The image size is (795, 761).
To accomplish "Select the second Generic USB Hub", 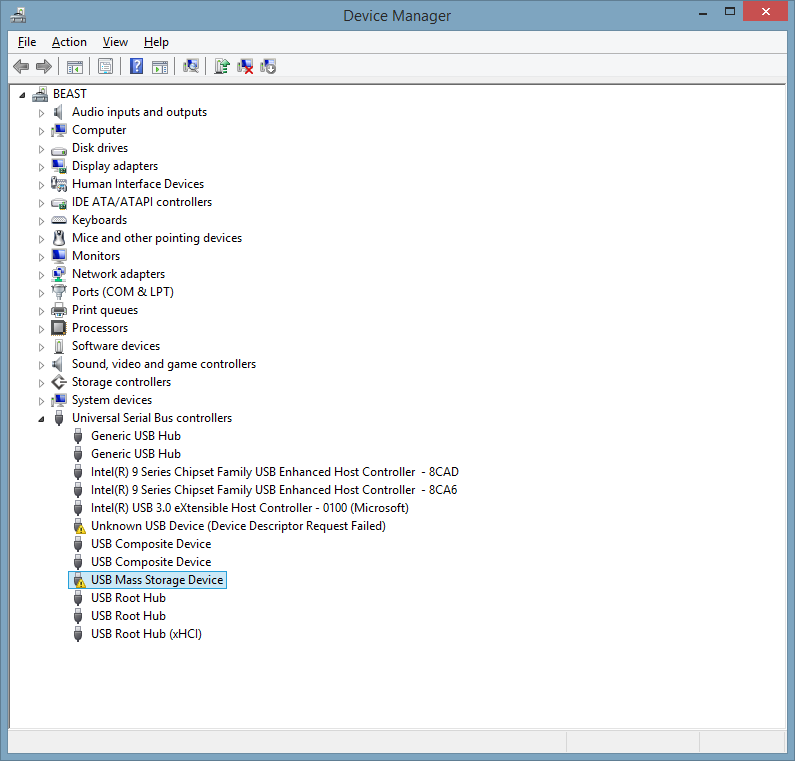I will point(135,454).
